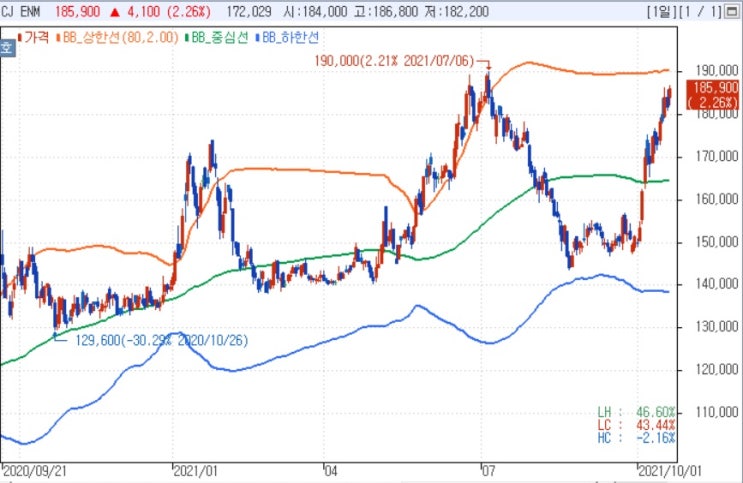Viewport: 743px width, 483px height.
Task: Click the orange BB_상한선 color marker
Action: (x=58, y=37)
